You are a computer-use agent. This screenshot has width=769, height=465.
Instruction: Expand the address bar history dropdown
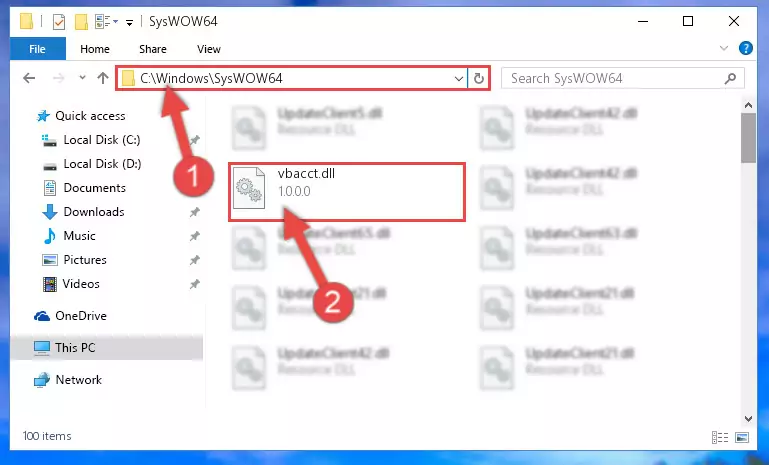(x=459, y=78)
